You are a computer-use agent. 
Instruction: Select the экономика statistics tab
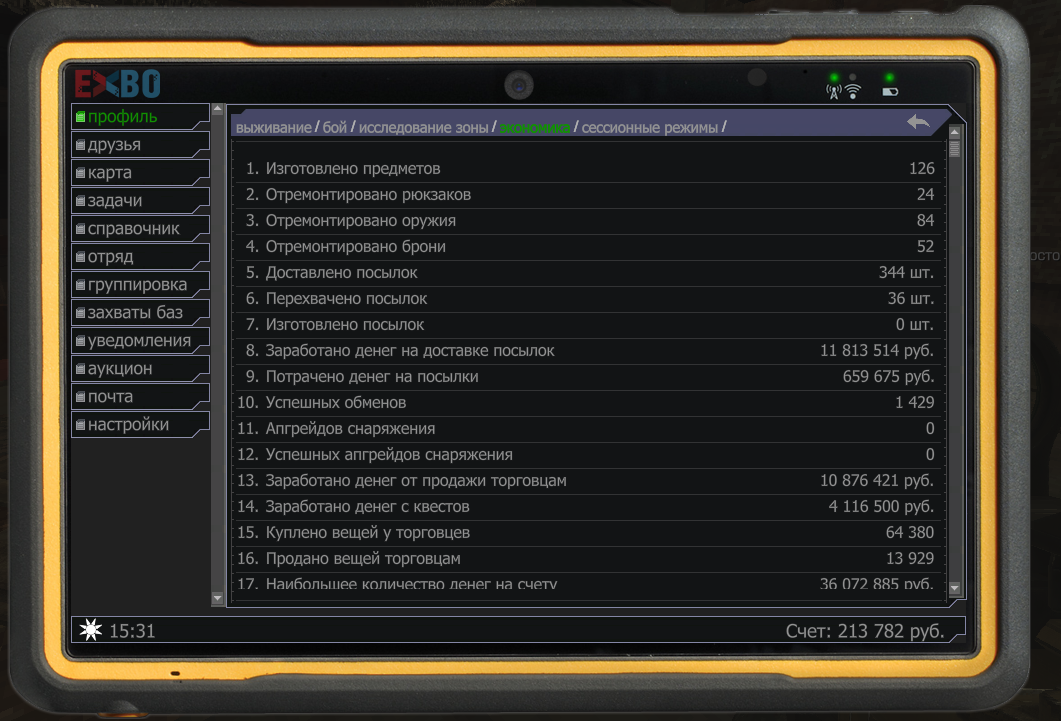(535, 127)
